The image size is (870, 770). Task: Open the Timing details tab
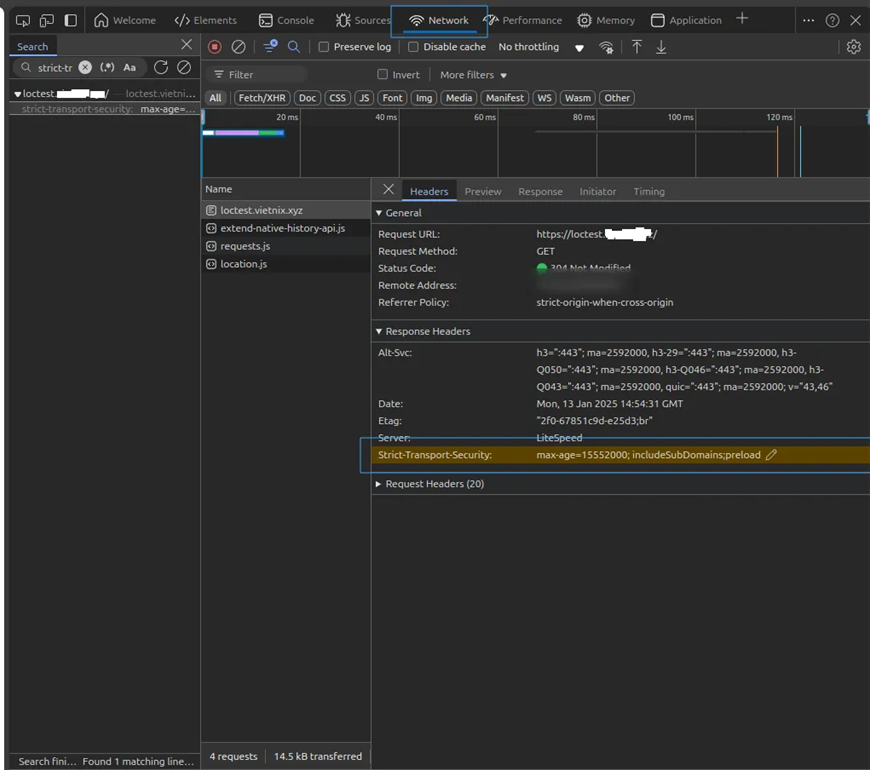(x=649, y=191)
